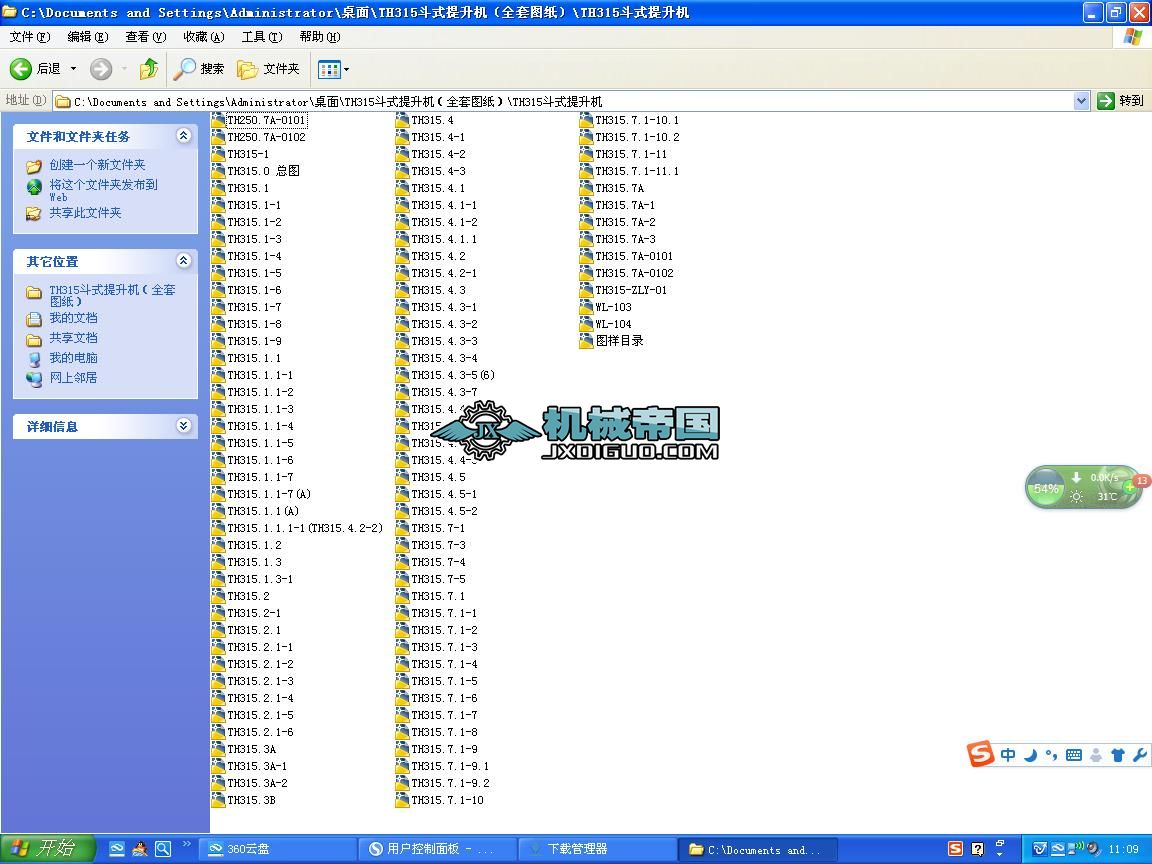Click My Computer icon in sidebar
1152x864 pixels.
pos(34,359)
